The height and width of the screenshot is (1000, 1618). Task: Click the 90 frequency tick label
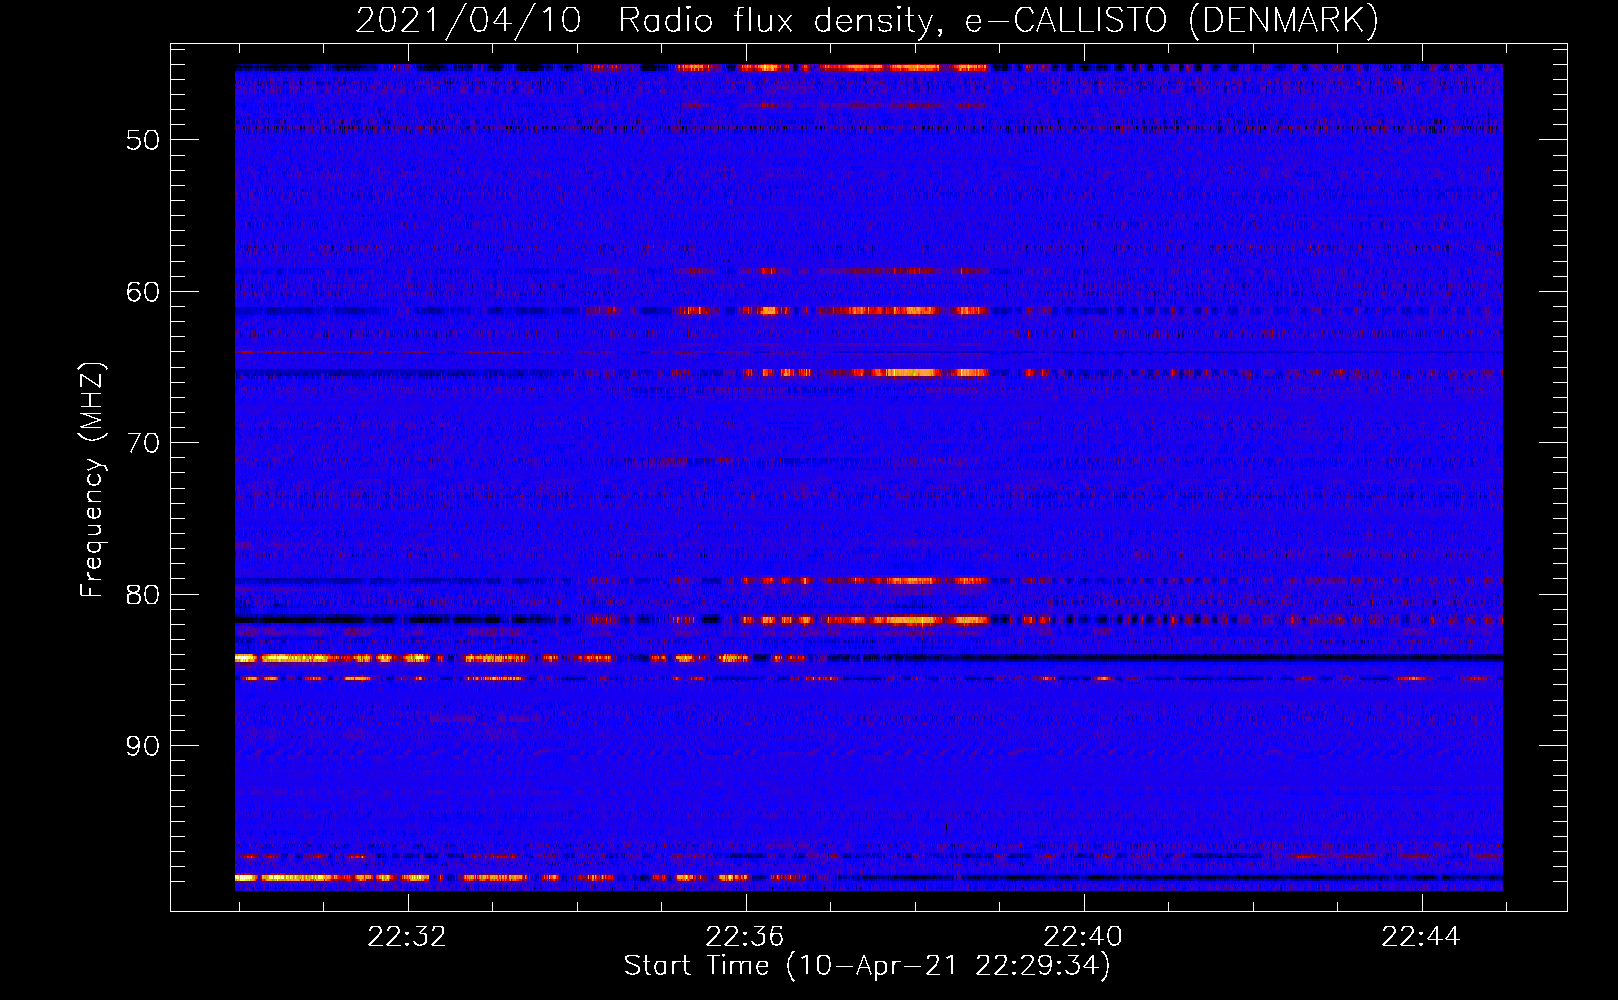pyautogui.click(x=143, y=746)
